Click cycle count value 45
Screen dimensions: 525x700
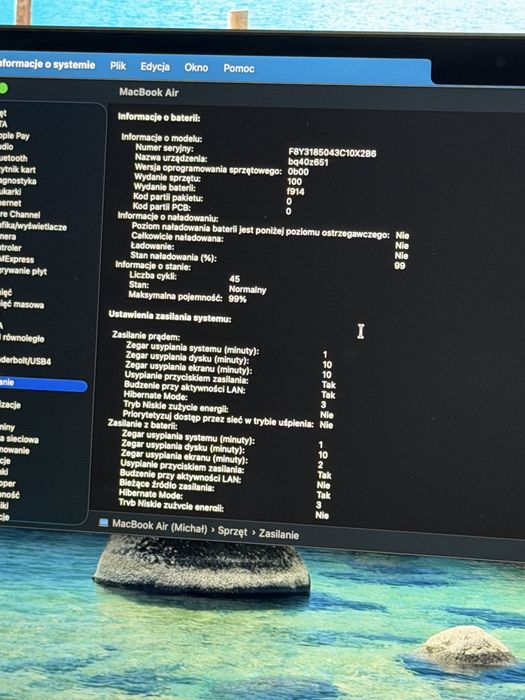click(x=234, y=279)
